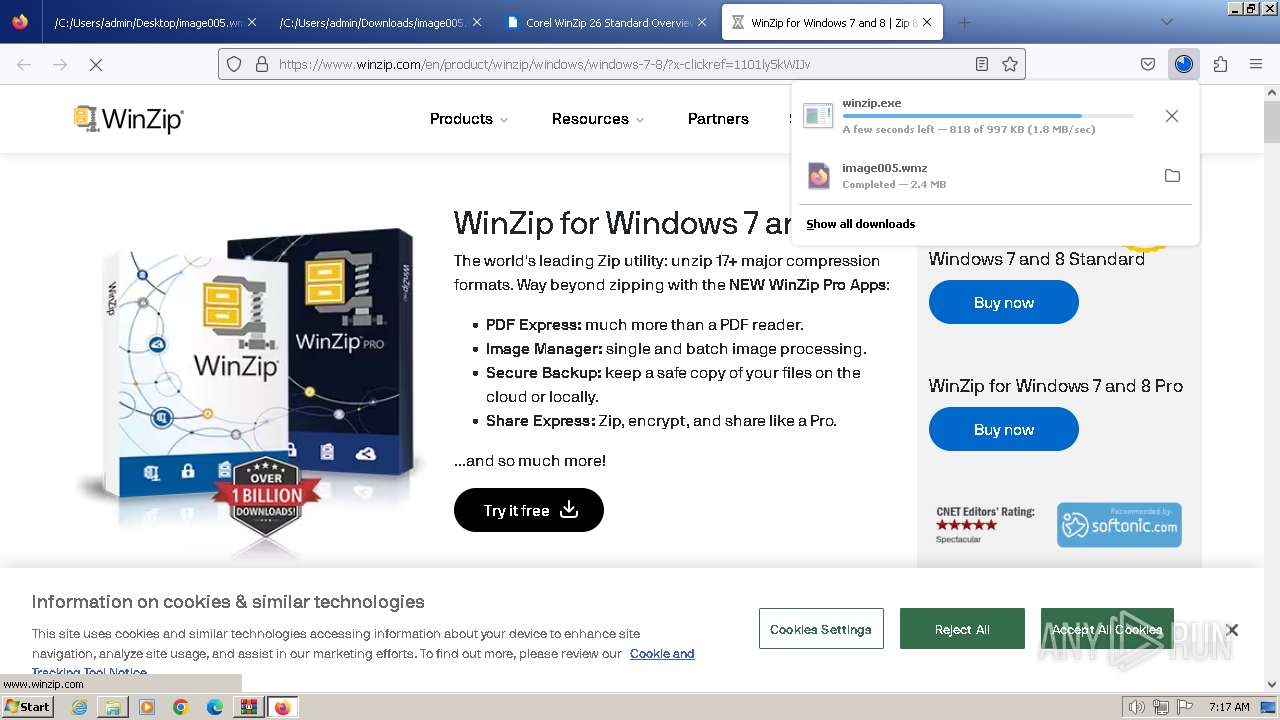Cancel the winzip.exe download
Image resolution: width=1280 pixels, height=720 pixels.
[x=1172, y=116]
